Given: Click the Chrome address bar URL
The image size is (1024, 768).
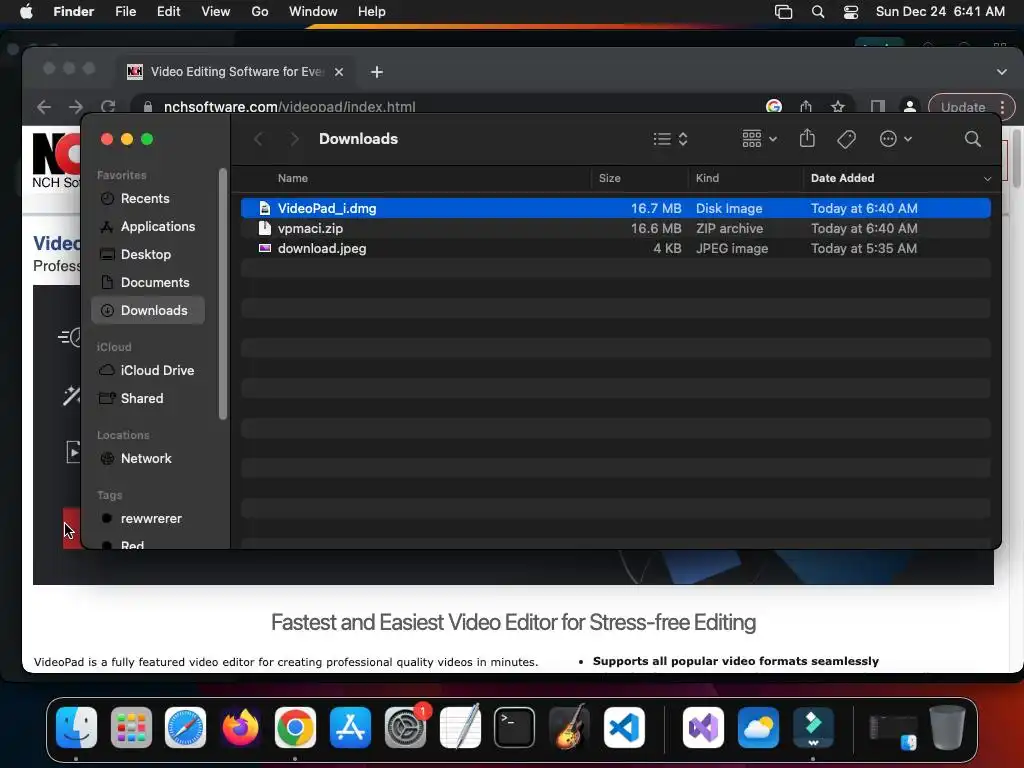Looking at the screenshot, I should [x=289, y=107].
